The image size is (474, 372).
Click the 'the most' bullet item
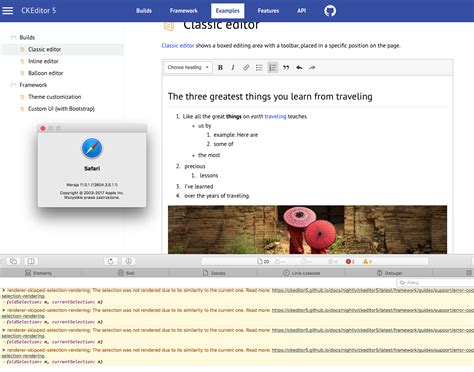tap(209, 155)
